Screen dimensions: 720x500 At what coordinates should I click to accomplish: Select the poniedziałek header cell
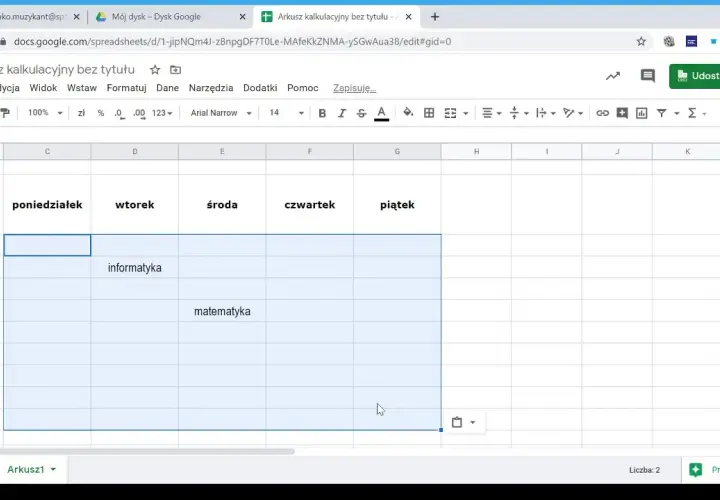pyautogui.click(x=47, y=205)
